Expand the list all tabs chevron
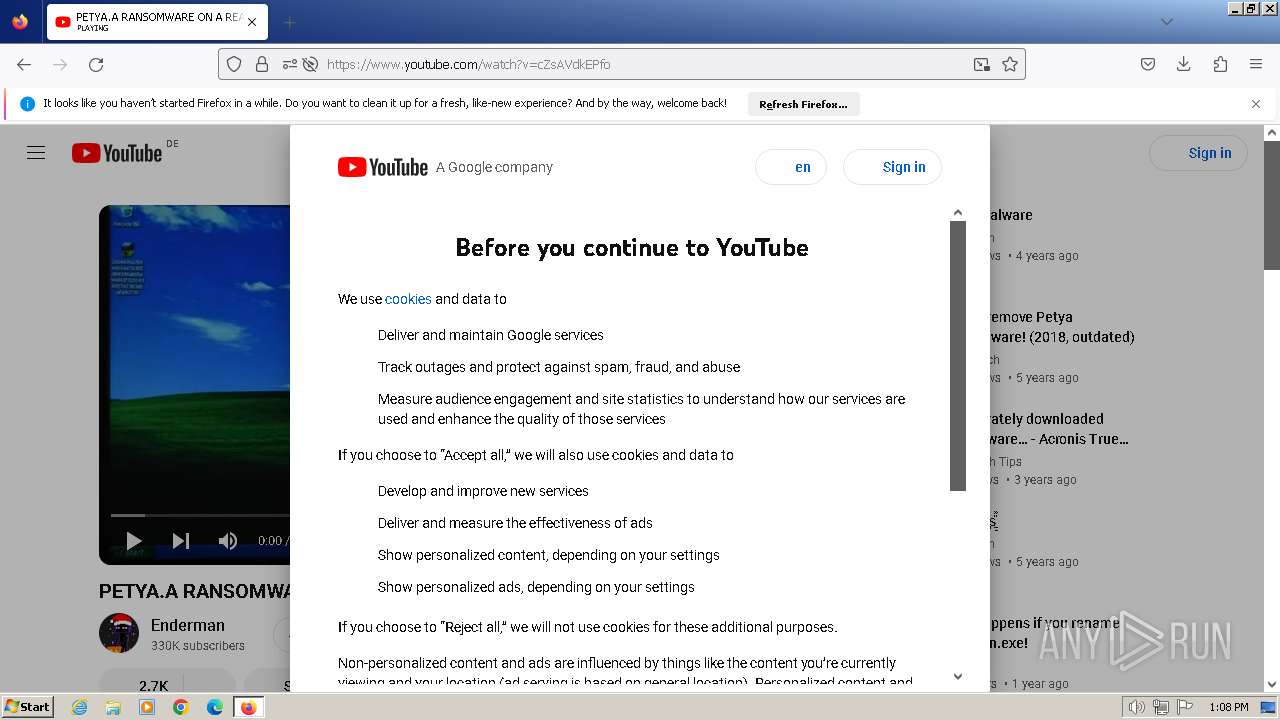The height and width of the screenshot is (720, 1280). 1166,22
